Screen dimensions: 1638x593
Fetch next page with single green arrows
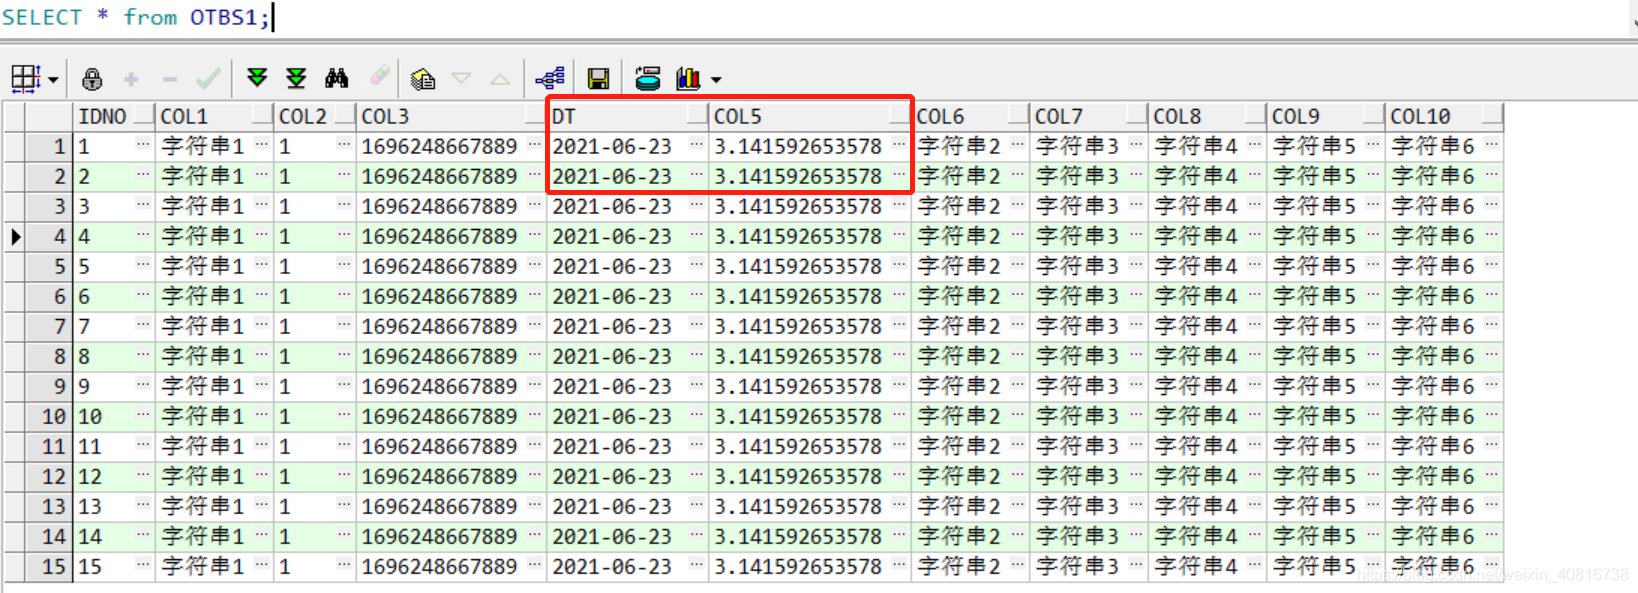(x=257, y=78)
